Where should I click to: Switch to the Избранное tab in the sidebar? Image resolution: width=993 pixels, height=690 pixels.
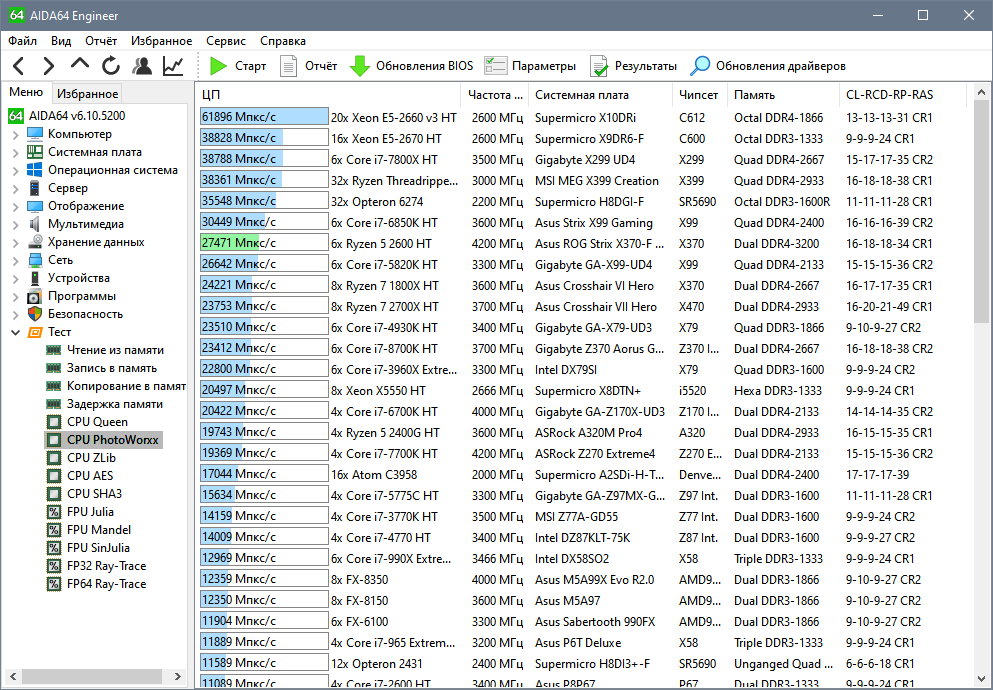click(x=87, y=94)
